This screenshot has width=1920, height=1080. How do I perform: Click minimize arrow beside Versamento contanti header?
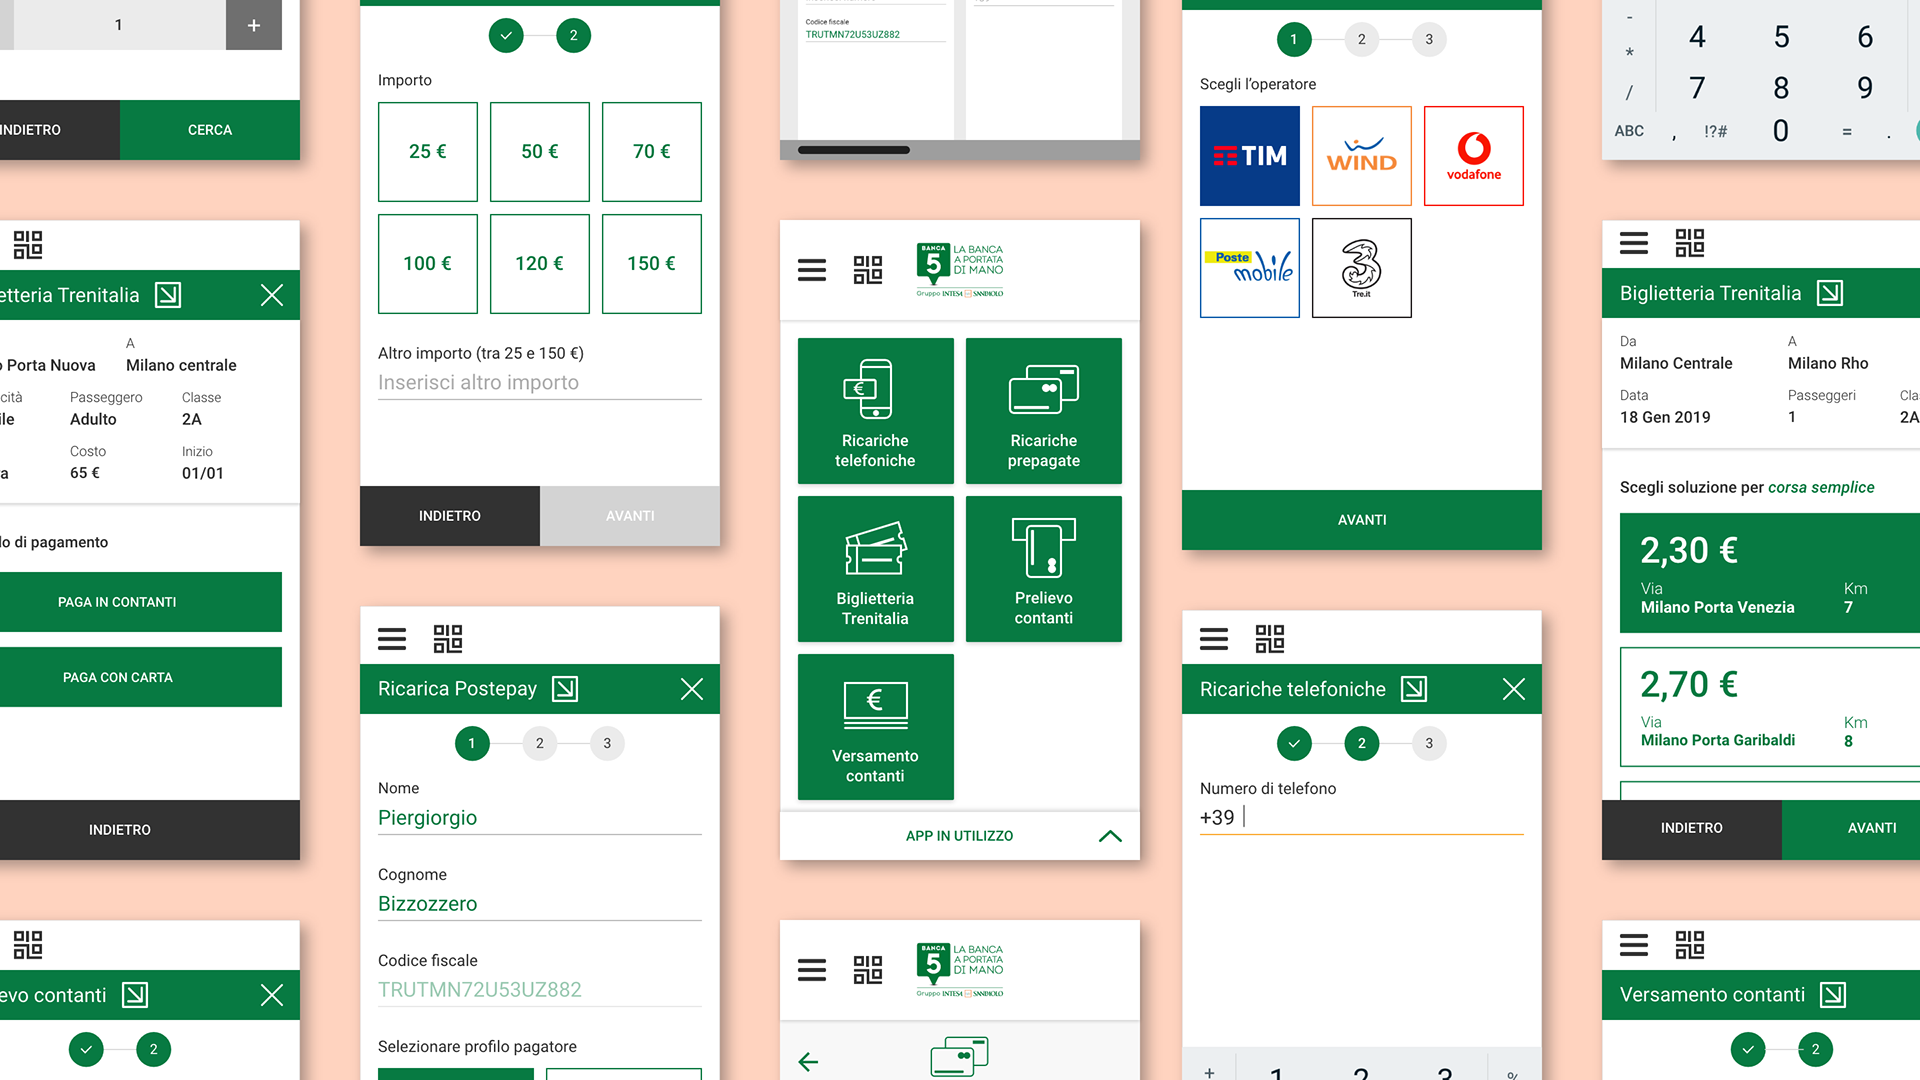click(x=1833, y=995)
